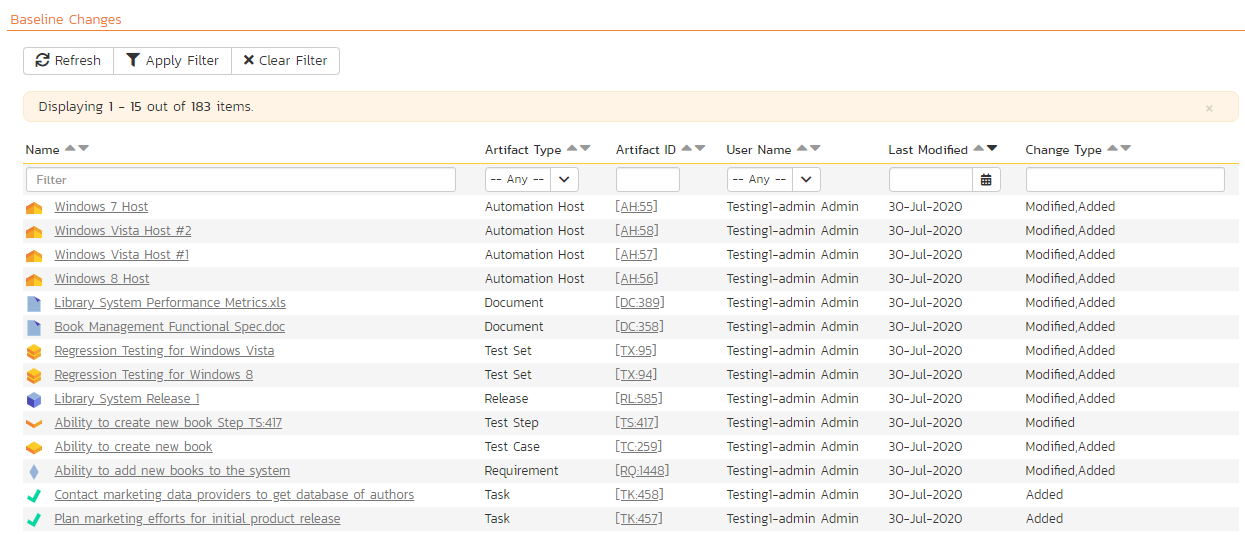The height and width of the screenshot is (535, 1245).
Task: Dismiss the items count message with X
Action: pyautogui.click(x=1209, y=108)
